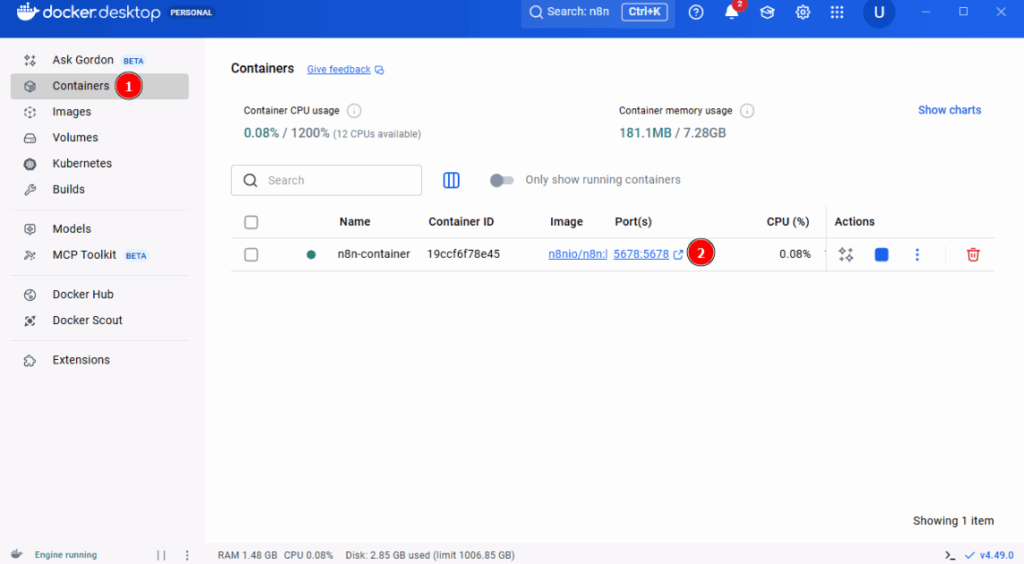Open the column layout chooser button
The image size is (1024, 564).
(451, 180)
